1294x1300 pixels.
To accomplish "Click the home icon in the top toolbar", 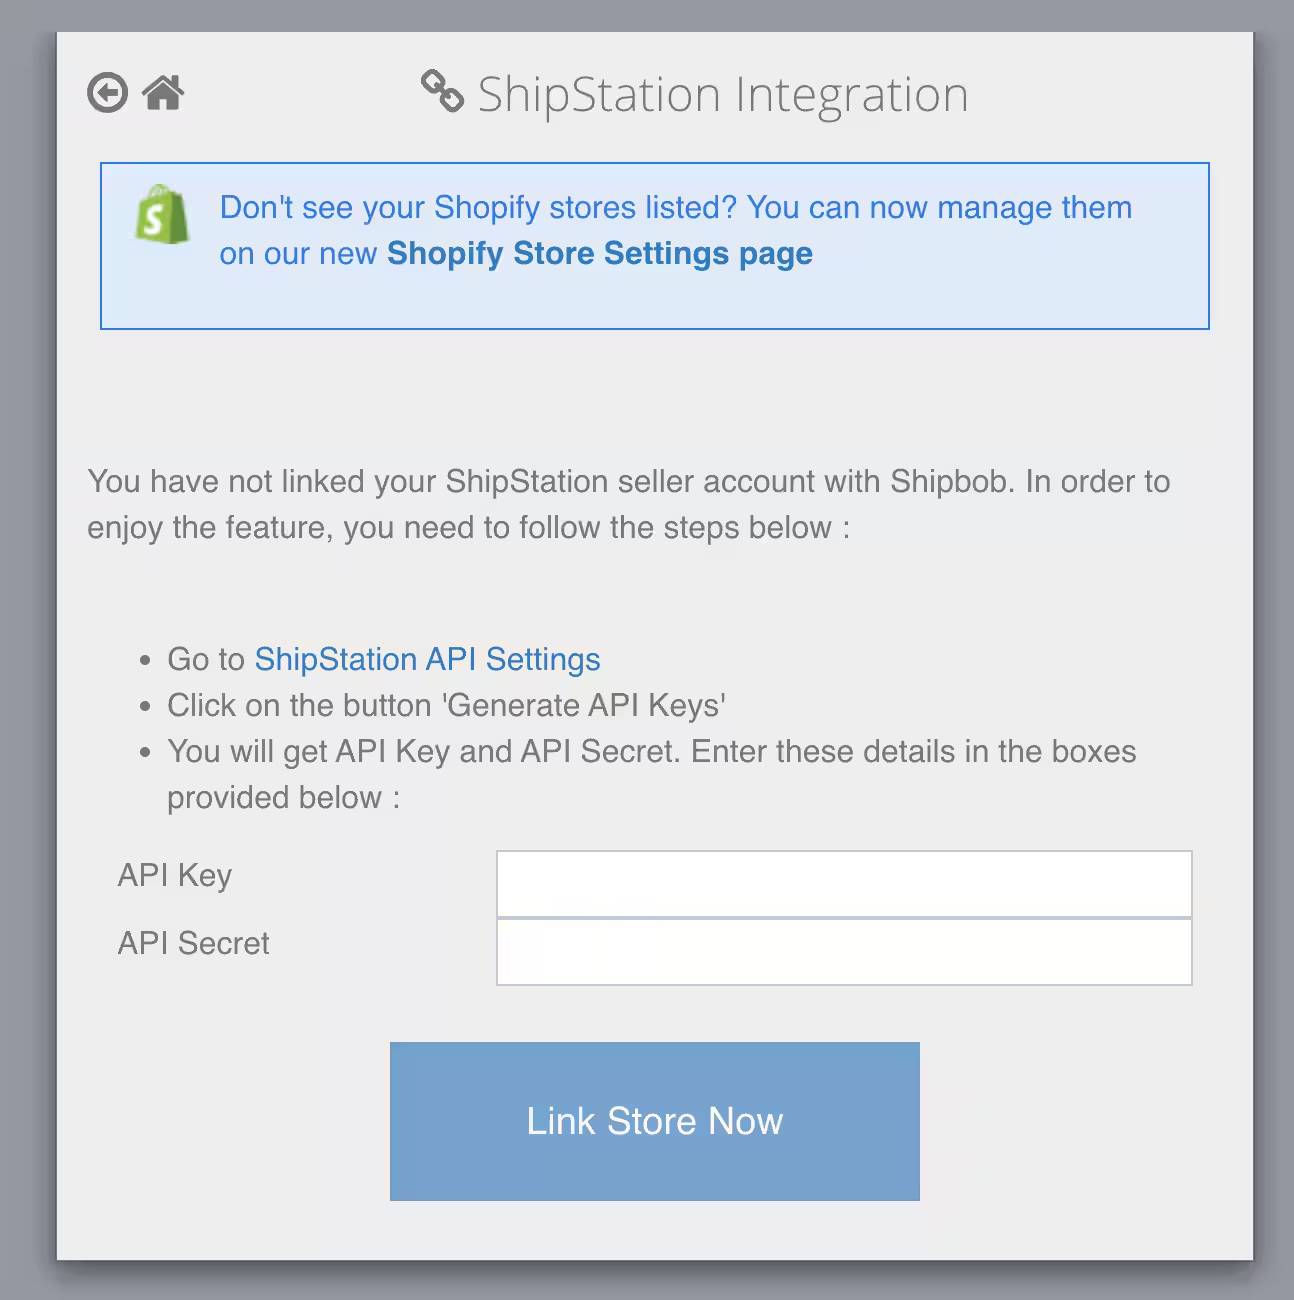I will point(164,92).
